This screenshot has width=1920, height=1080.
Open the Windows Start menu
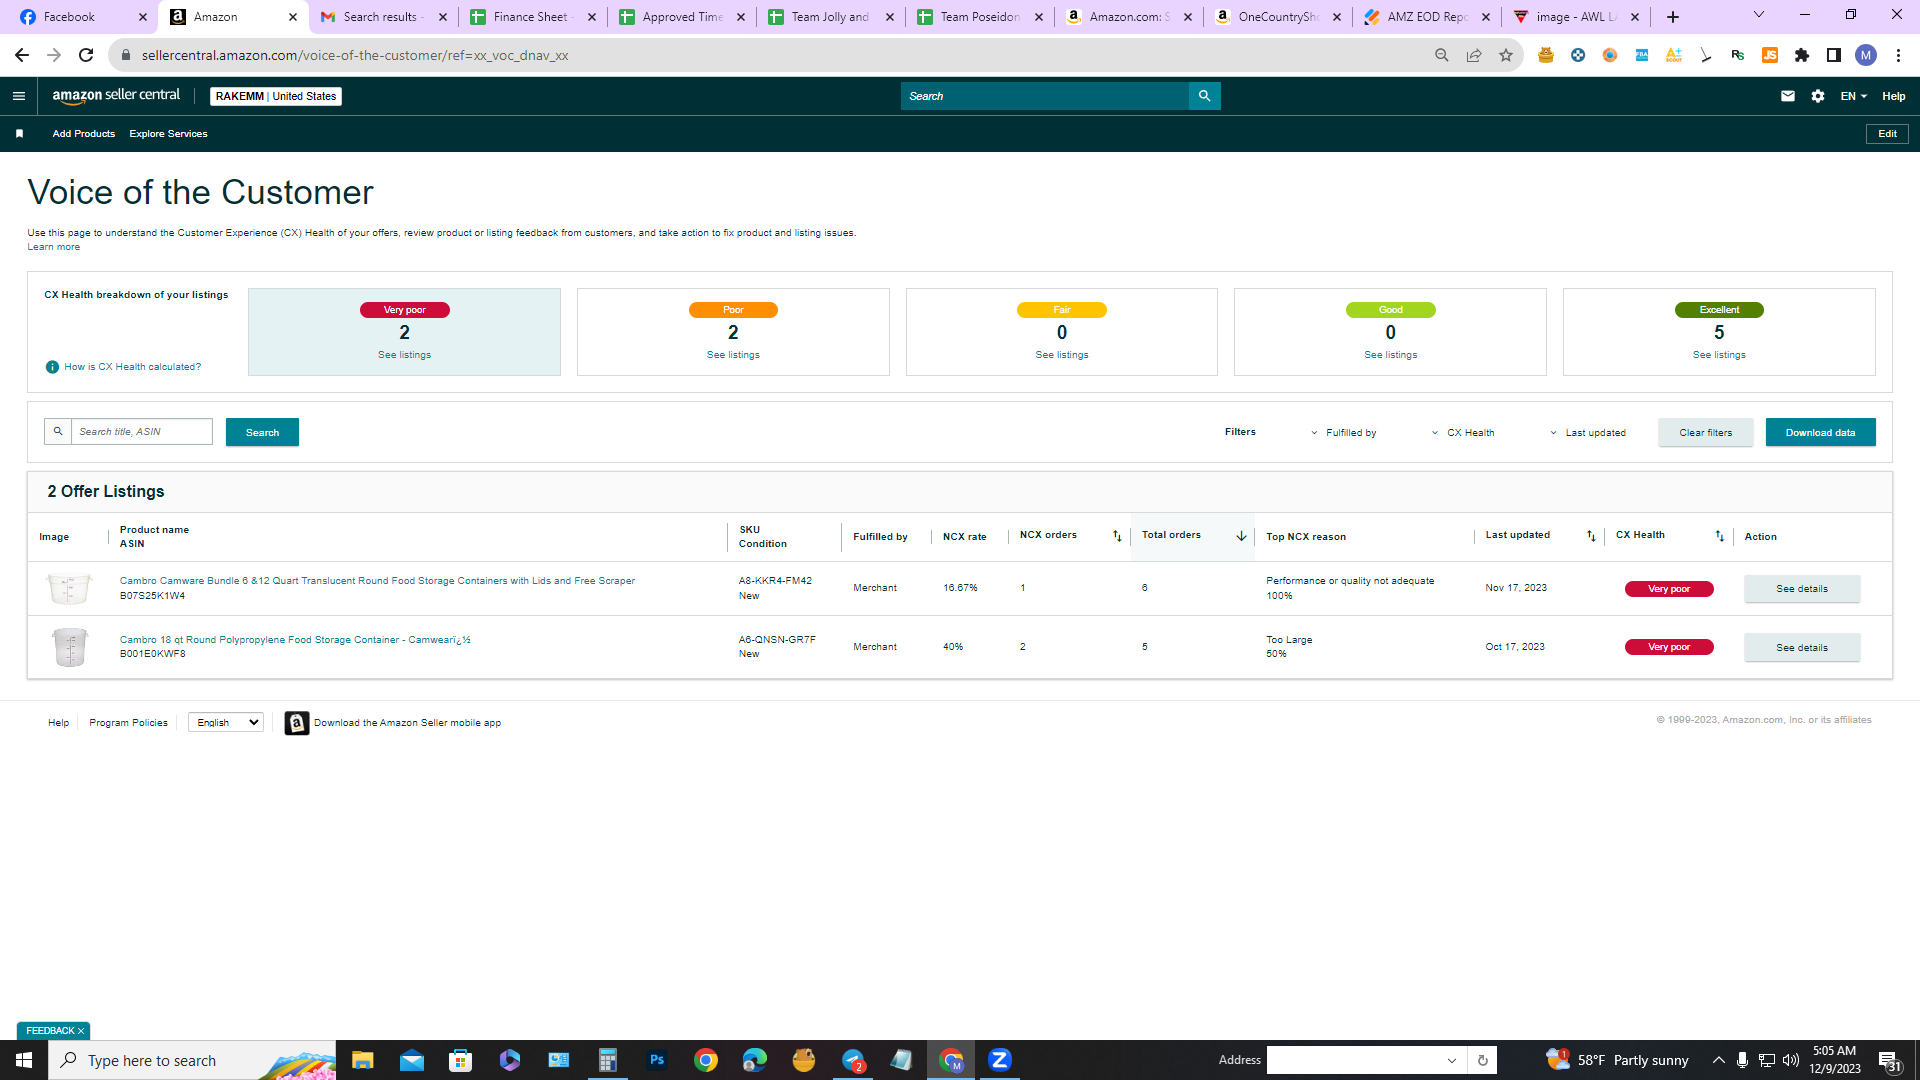[24, 1060]
